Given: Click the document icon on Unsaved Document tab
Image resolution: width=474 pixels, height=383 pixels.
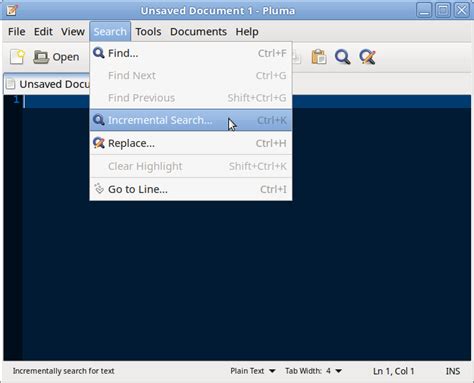Looking at the screenshot, I should point(11,84).
